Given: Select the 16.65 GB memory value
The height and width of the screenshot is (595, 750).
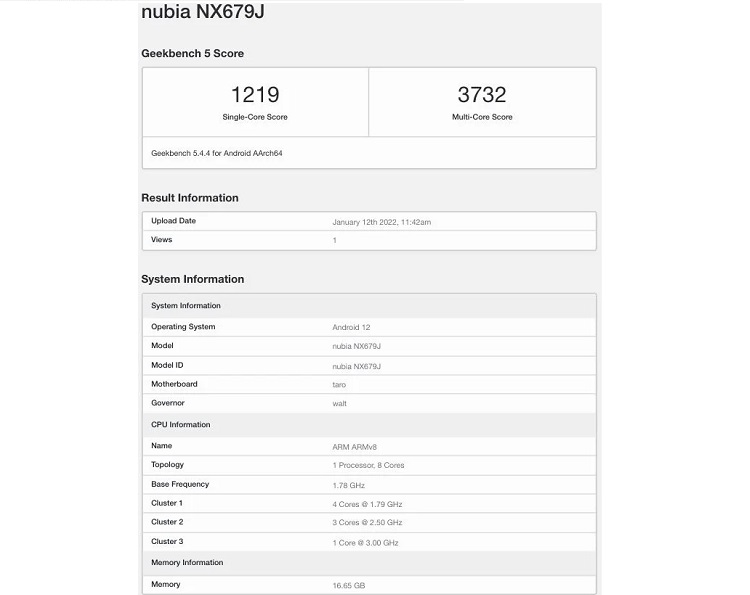Looking at the screenshot, I should click(x=349, y=585).
